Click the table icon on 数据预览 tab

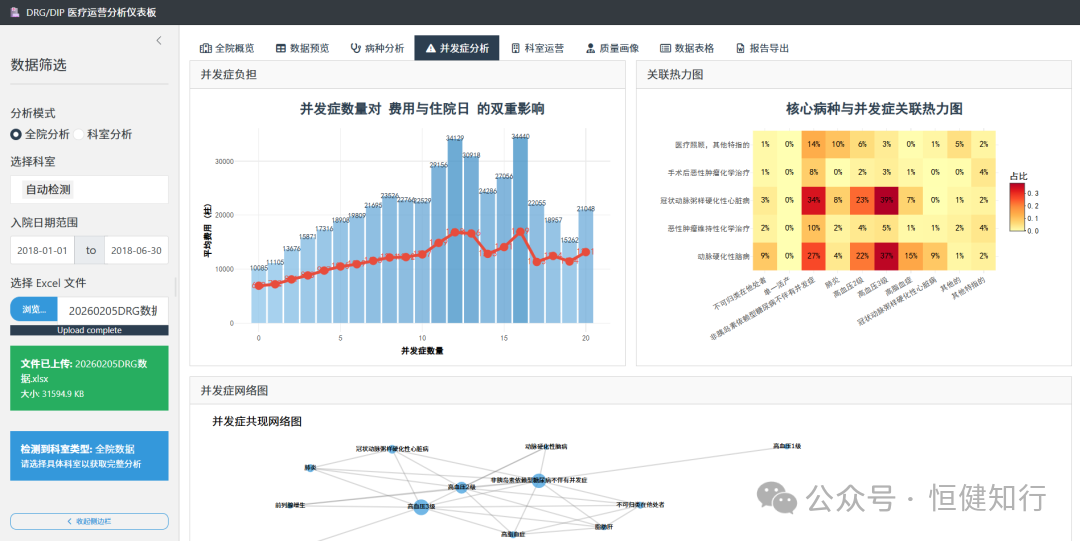pos(281,48)
